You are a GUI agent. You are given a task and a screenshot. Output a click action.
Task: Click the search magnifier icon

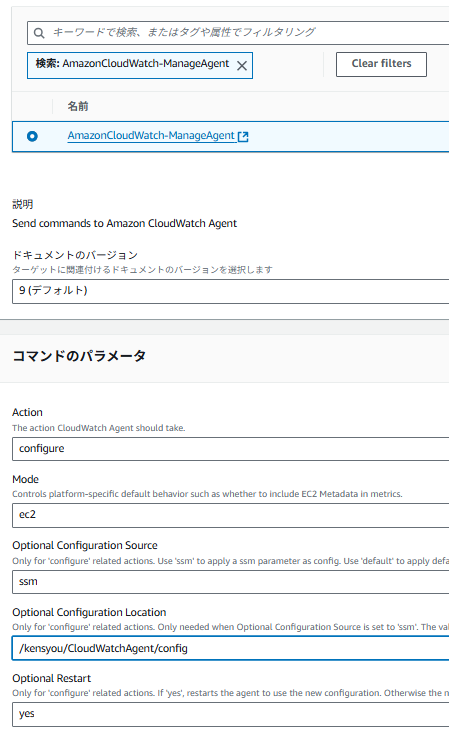point(39,33)
